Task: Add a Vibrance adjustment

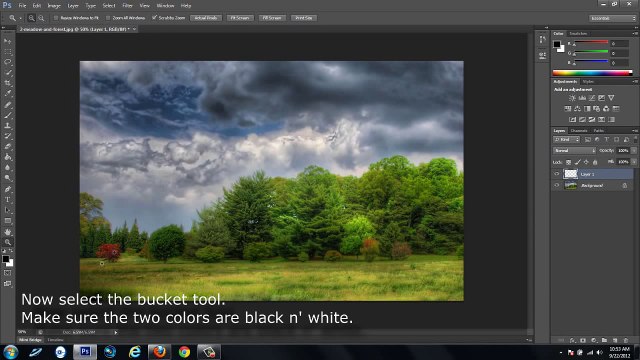Action: click(x=611, y=98)
